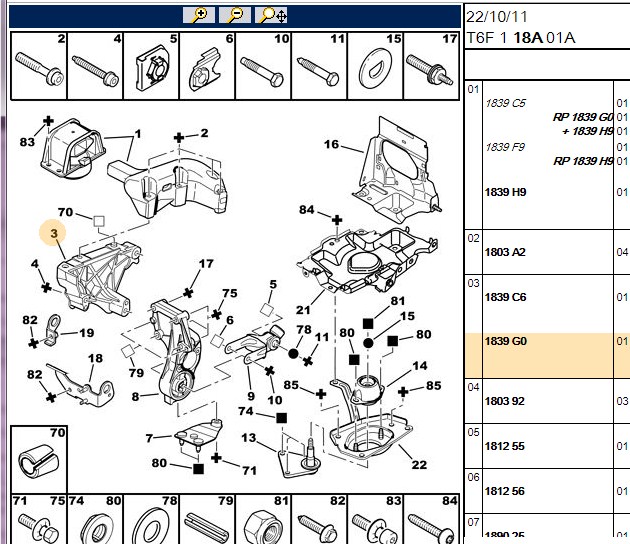Click superseded part number 1839 C5
This screenshot has height=544, width=630.
tap(505, 103)
